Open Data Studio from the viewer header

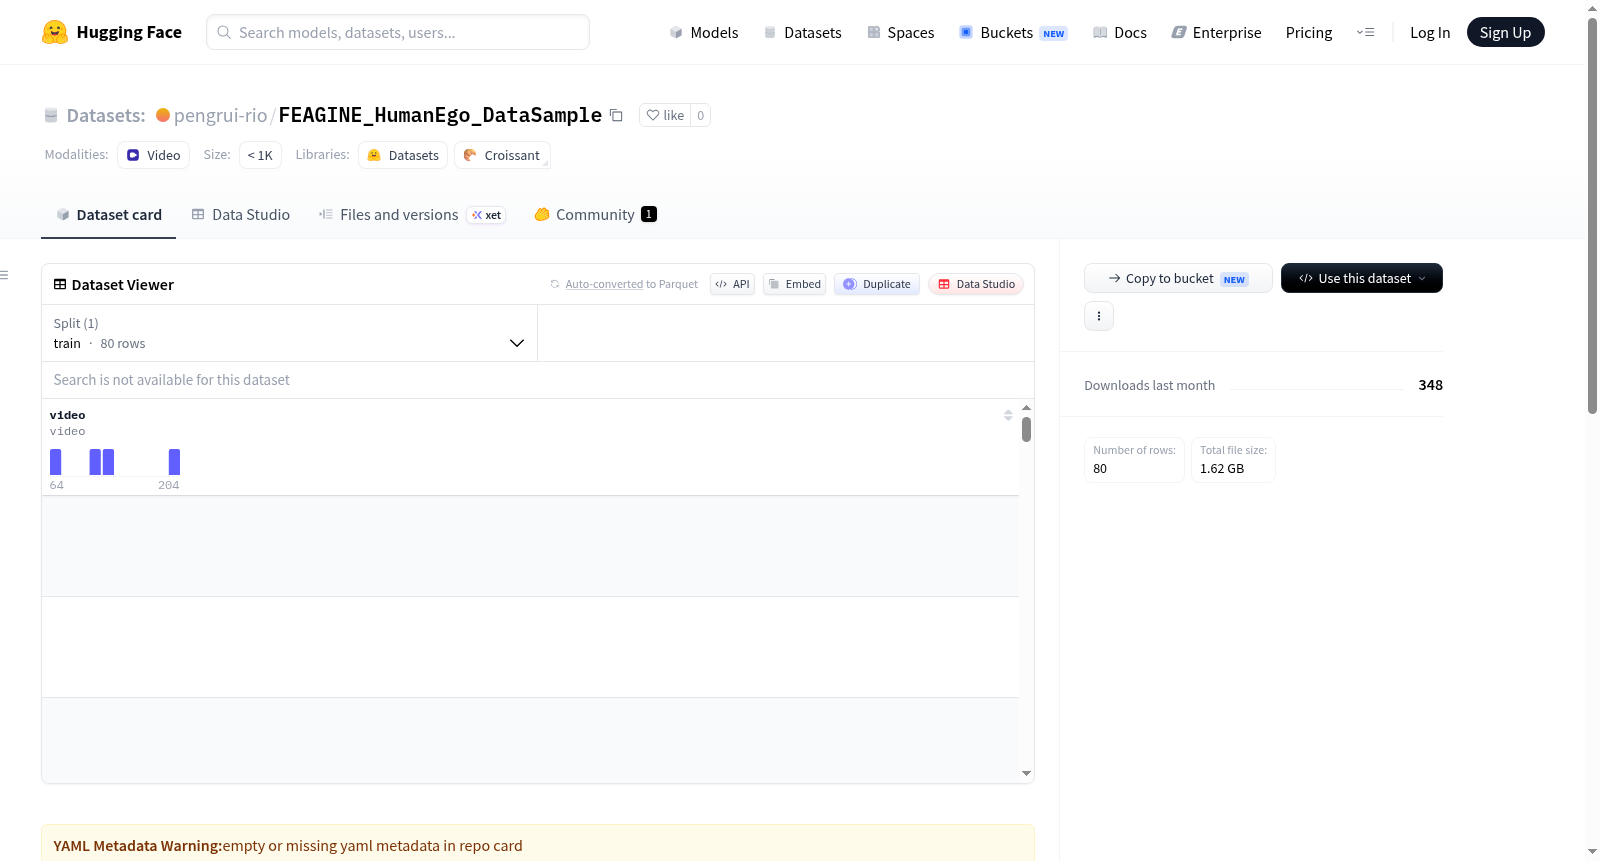click(976, 284)
